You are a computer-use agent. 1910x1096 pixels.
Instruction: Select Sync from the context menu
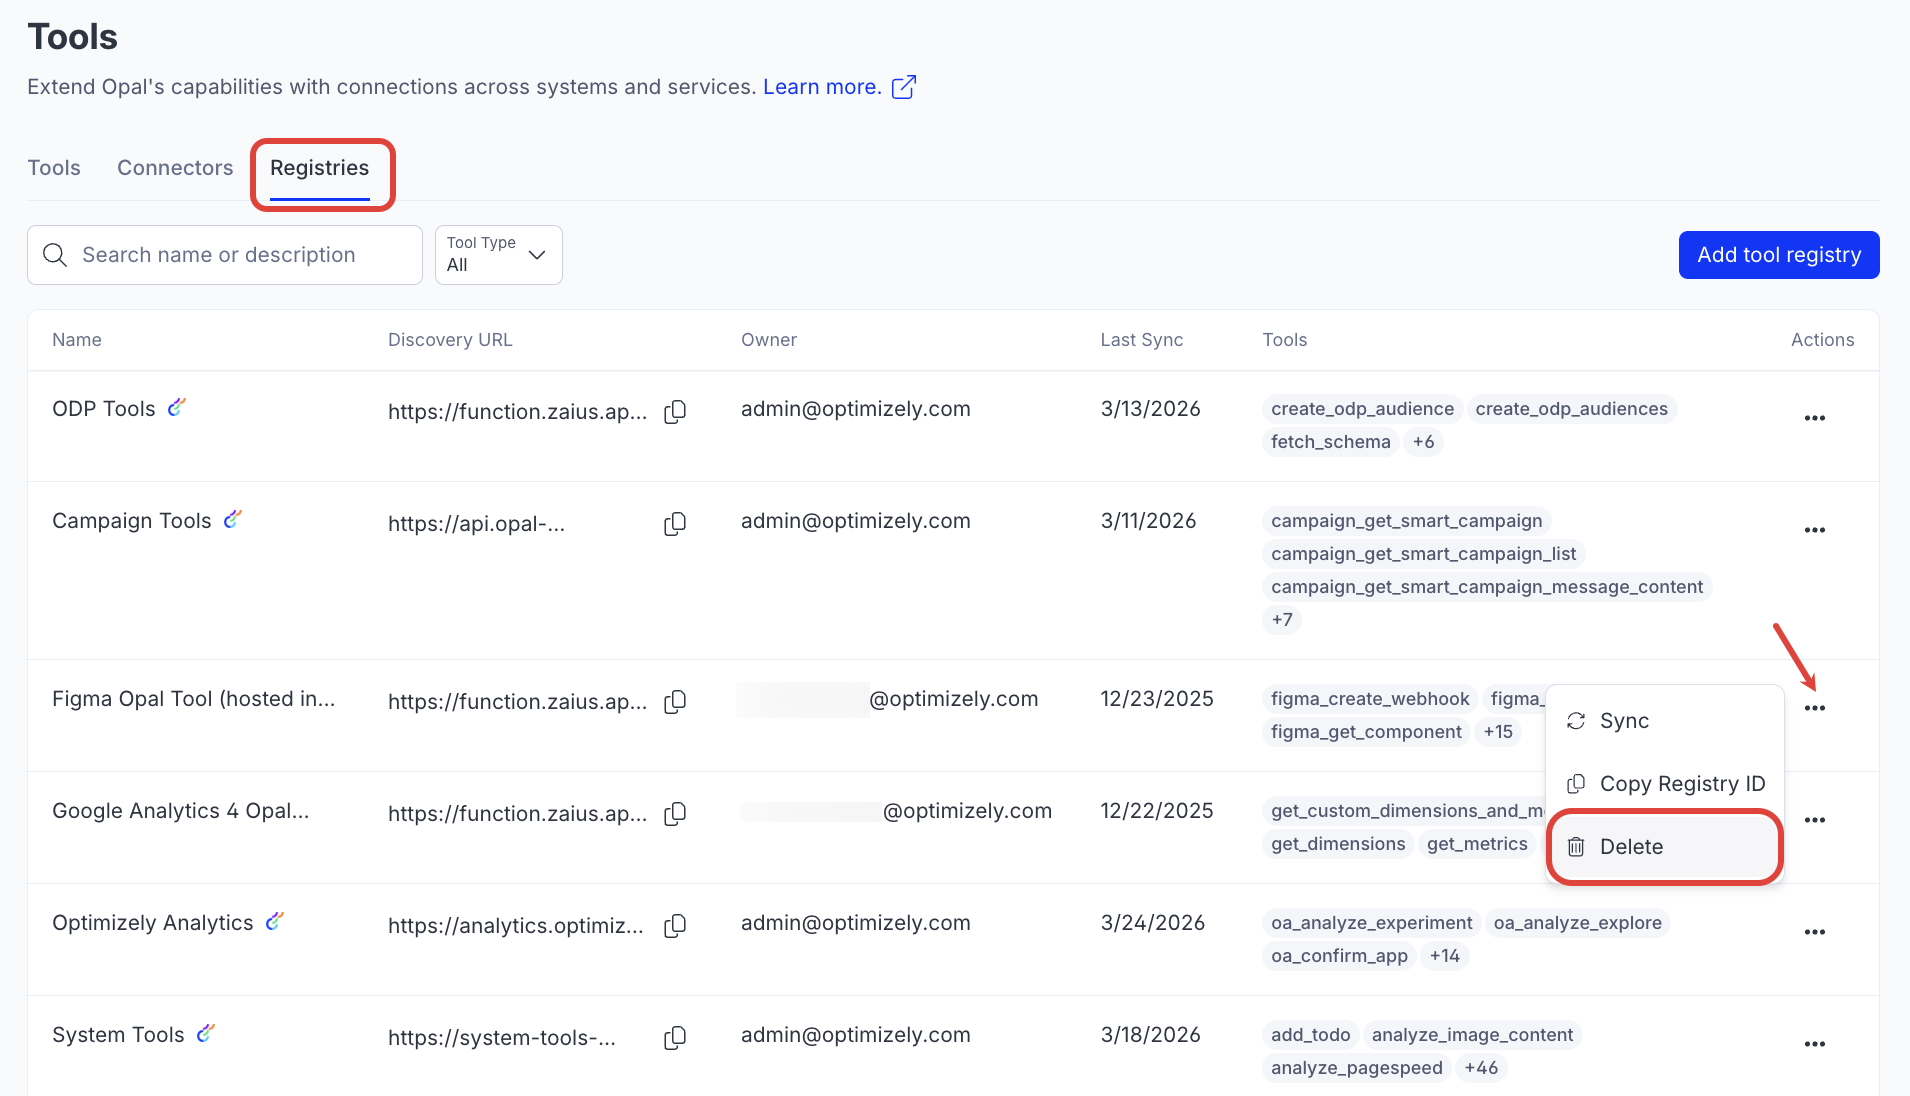click(x=1624, y=721)
